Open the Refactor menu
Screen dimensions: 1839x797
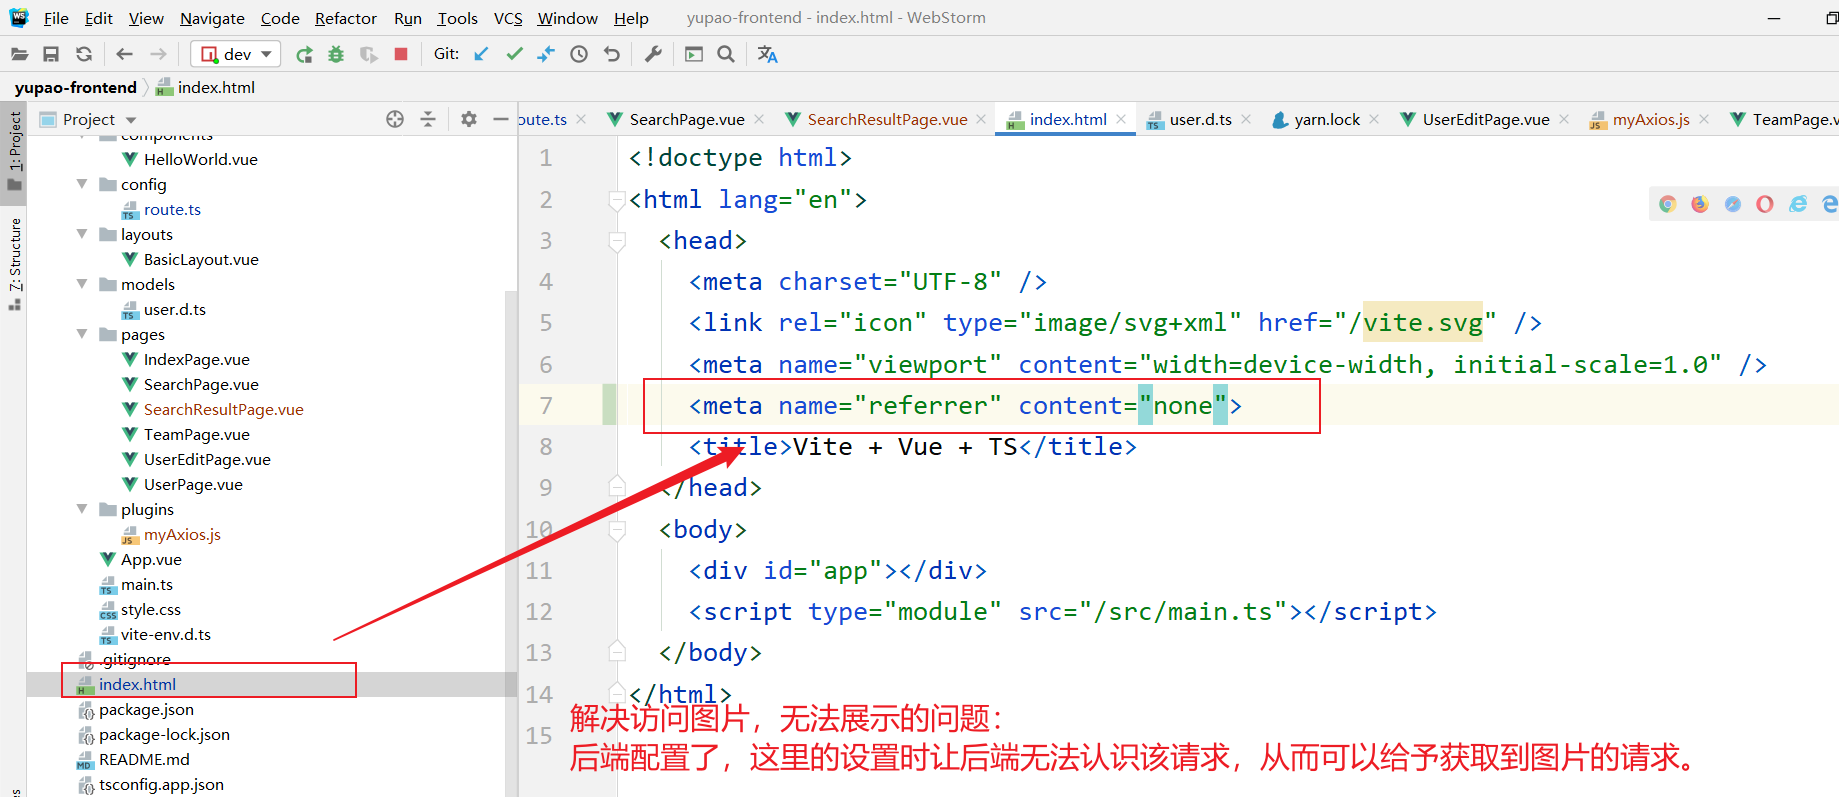coord(346,18)
